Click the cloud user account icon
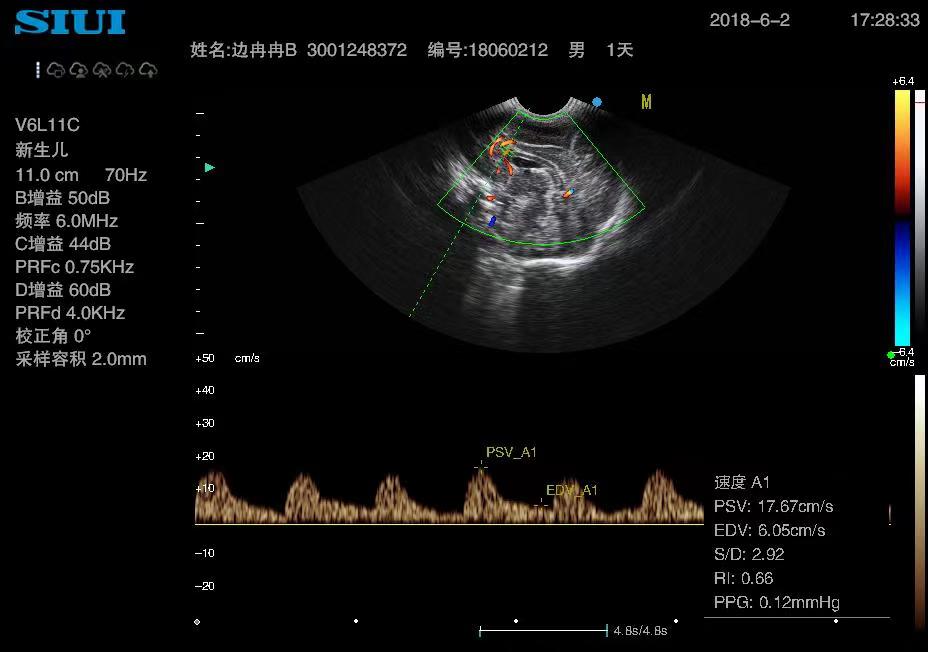928x652 pixels. click(79, 70)
